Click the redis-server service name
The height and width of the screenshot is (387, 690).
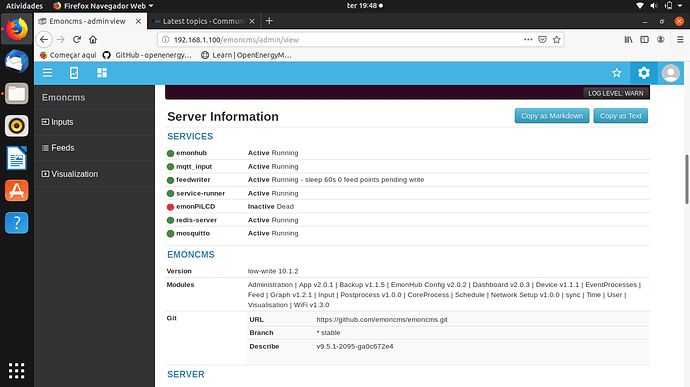click(x=196, y=220)
